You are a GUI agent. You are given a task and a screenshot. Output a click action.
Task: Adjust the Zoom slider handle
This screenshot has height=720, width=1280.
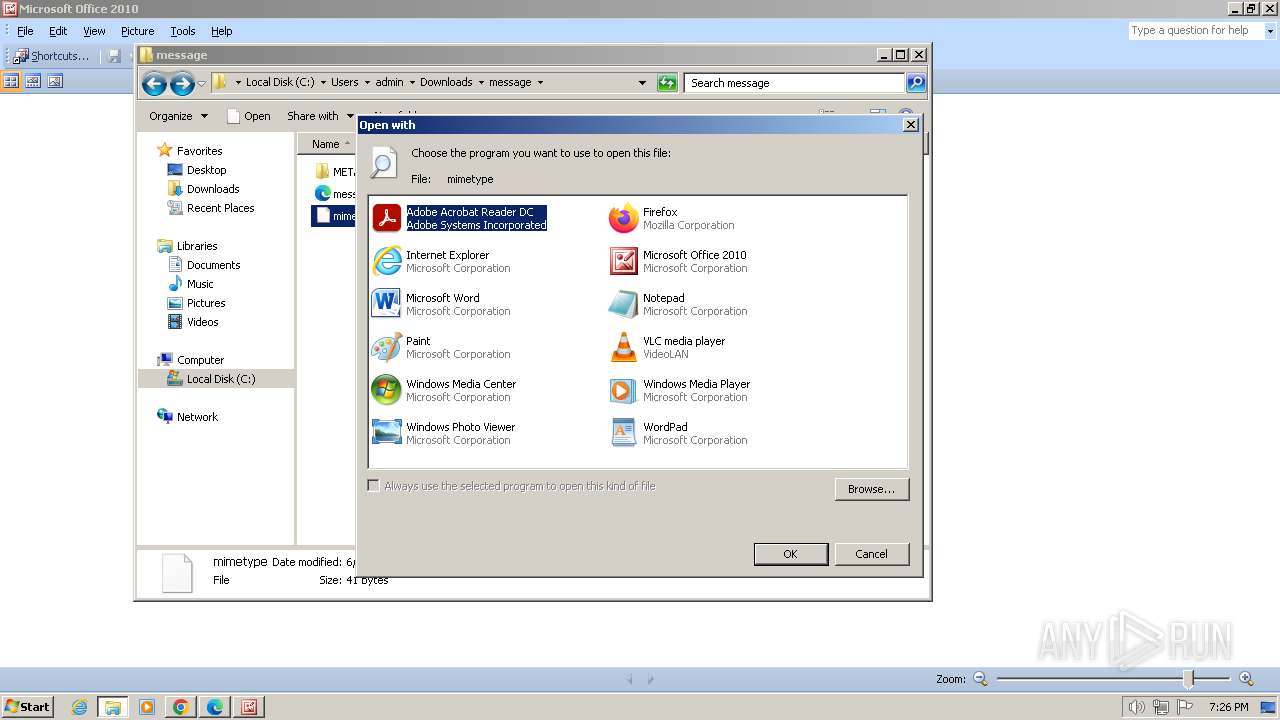1188,679
